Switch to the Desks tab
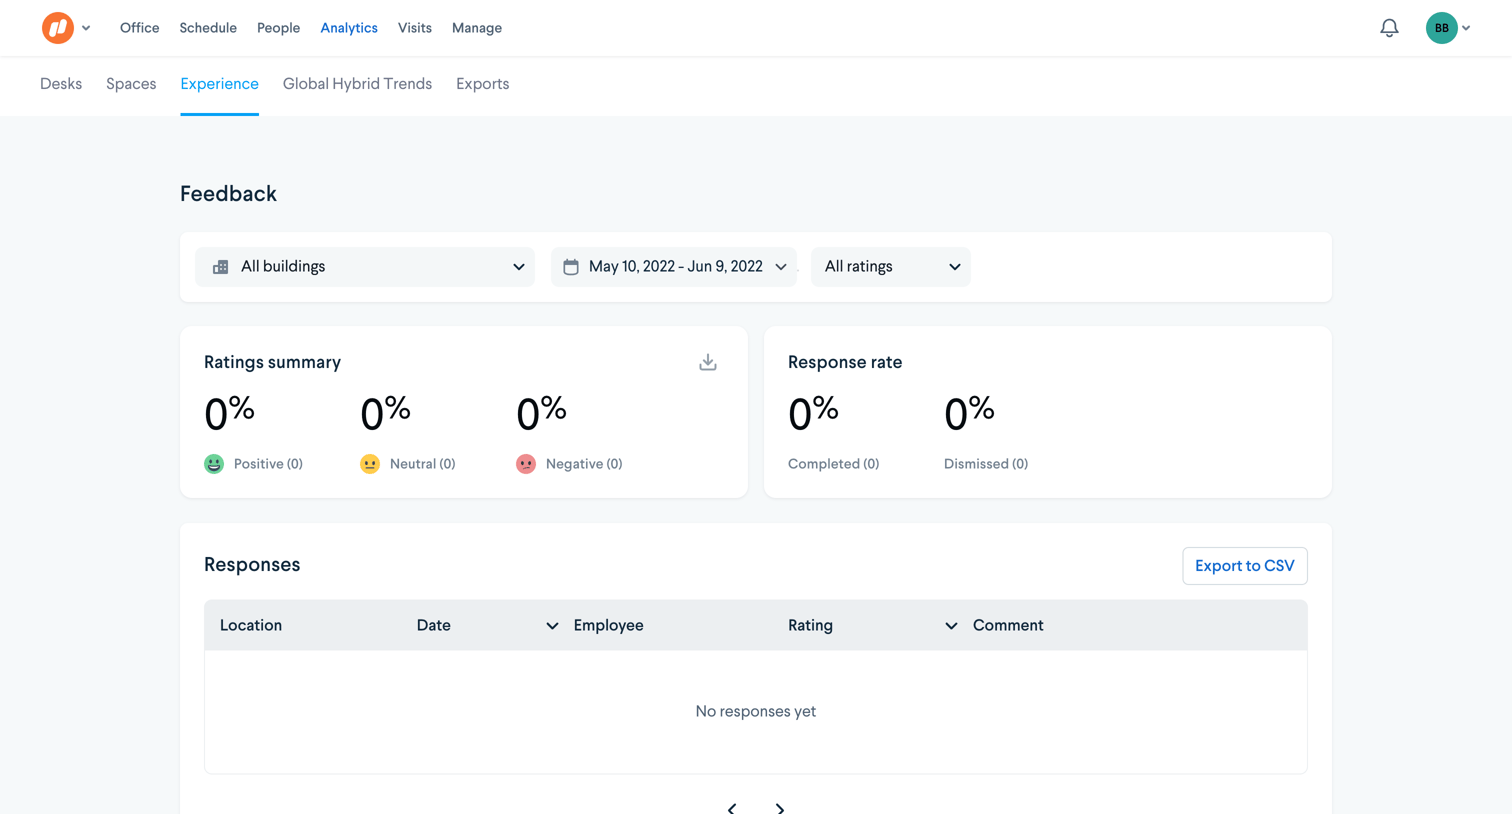The height and width of the screenshot is (814, 1512). point(61,84)
